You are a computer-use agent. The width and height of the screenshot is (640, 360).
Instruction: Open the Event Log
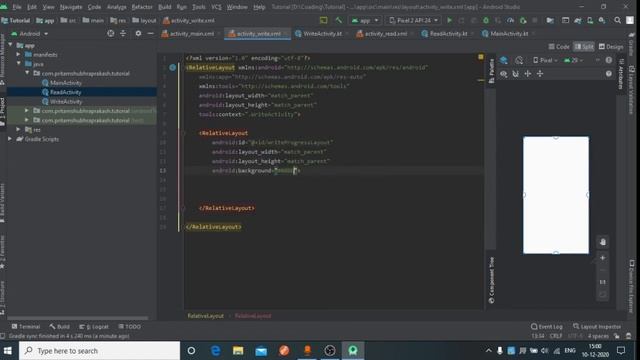point(547,327)
